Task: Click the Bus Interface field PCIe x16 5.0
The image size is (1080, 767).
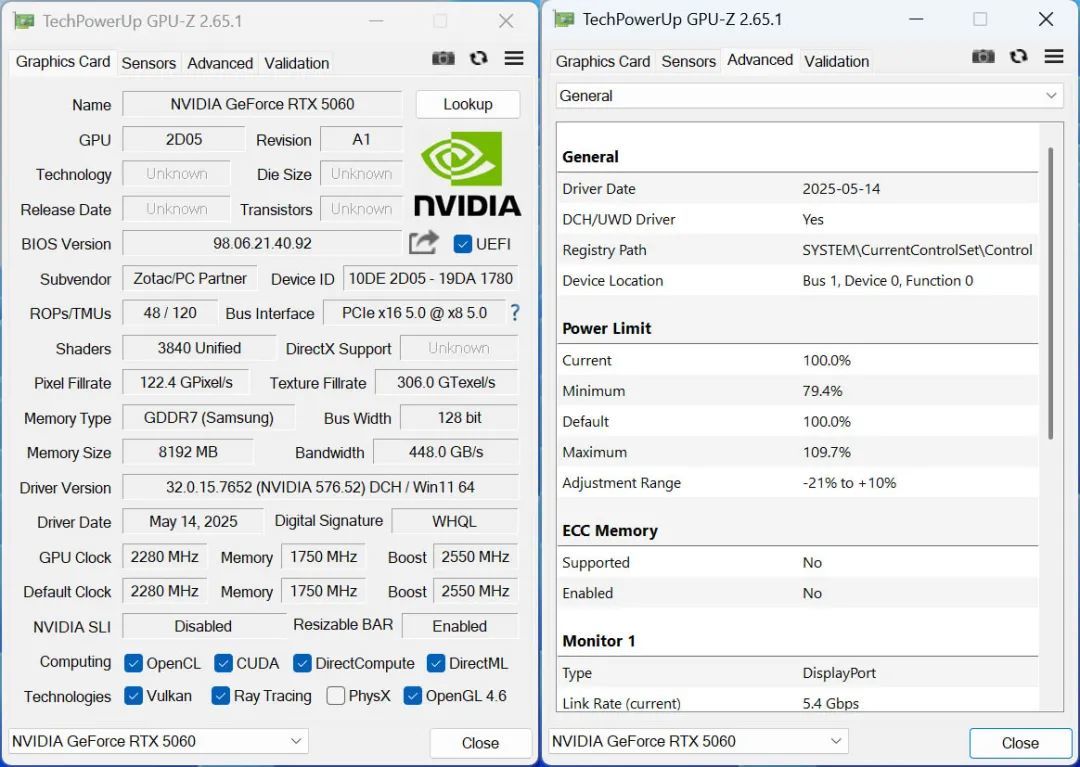Action: (x=415, y=313)
